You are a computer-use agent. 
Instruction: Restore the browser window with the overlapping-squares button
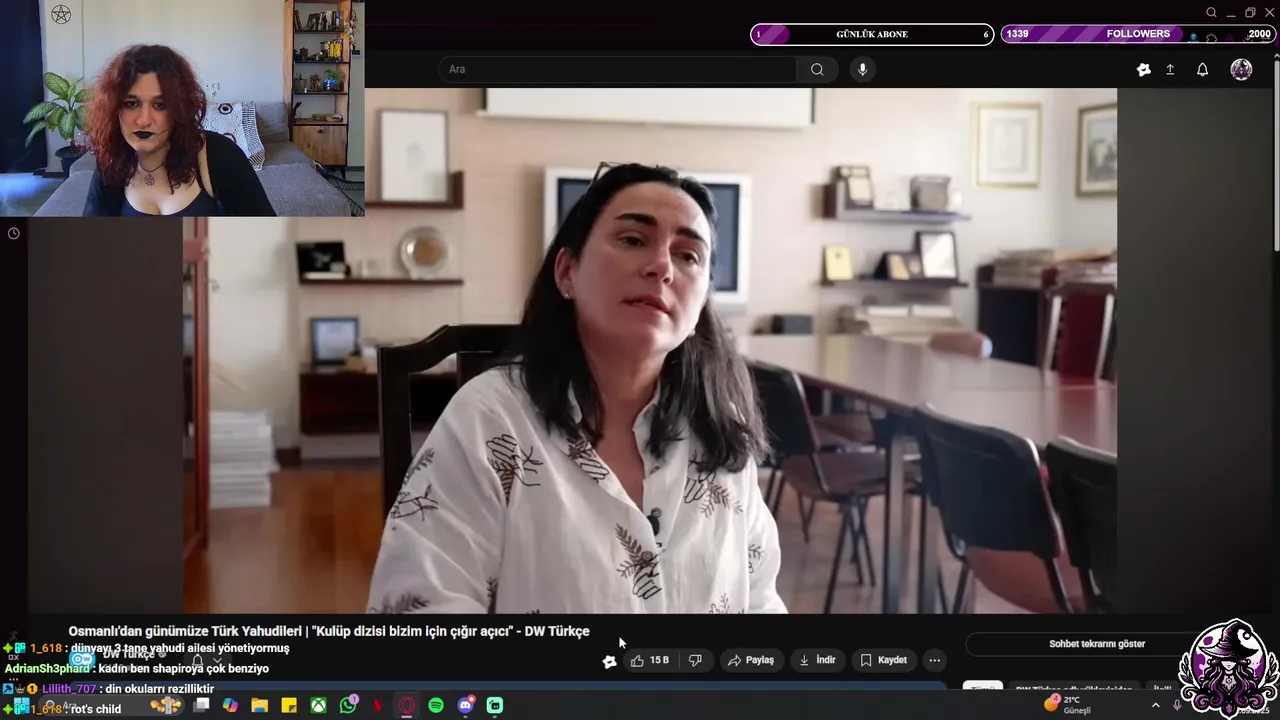1250,13
